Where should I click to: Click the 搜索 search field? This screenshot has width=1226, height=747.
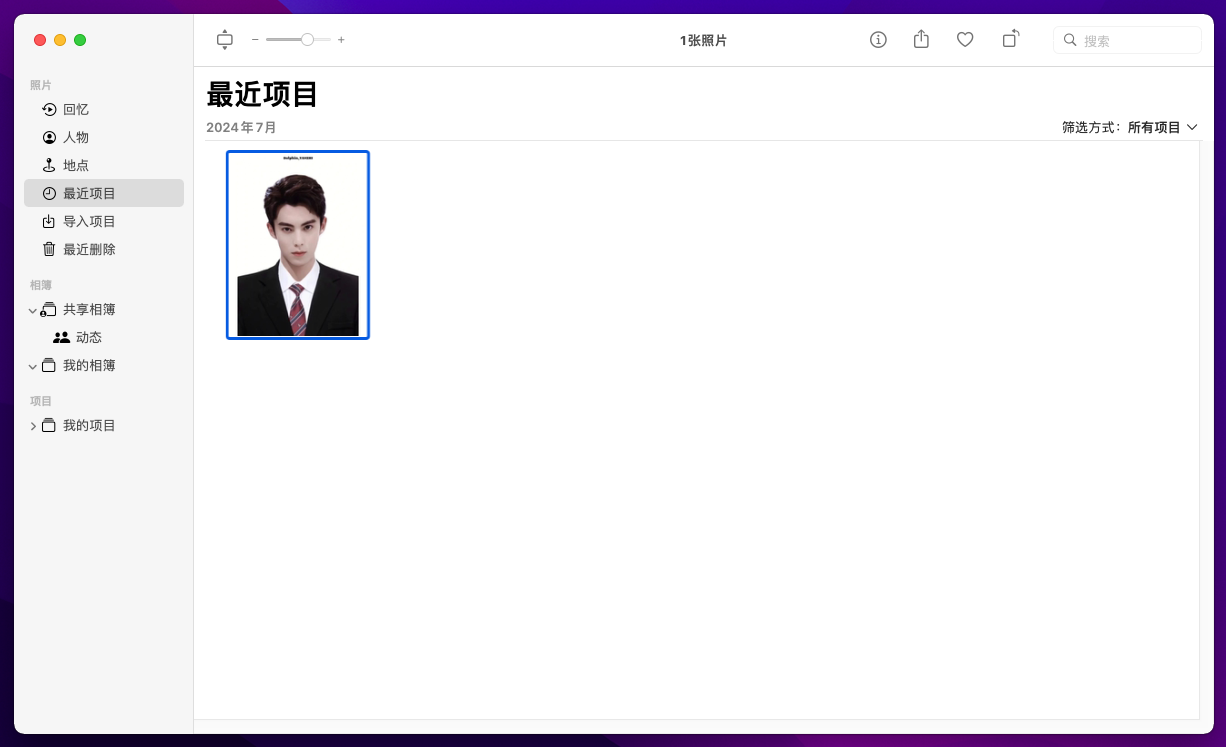click(x=1135, y=41)
